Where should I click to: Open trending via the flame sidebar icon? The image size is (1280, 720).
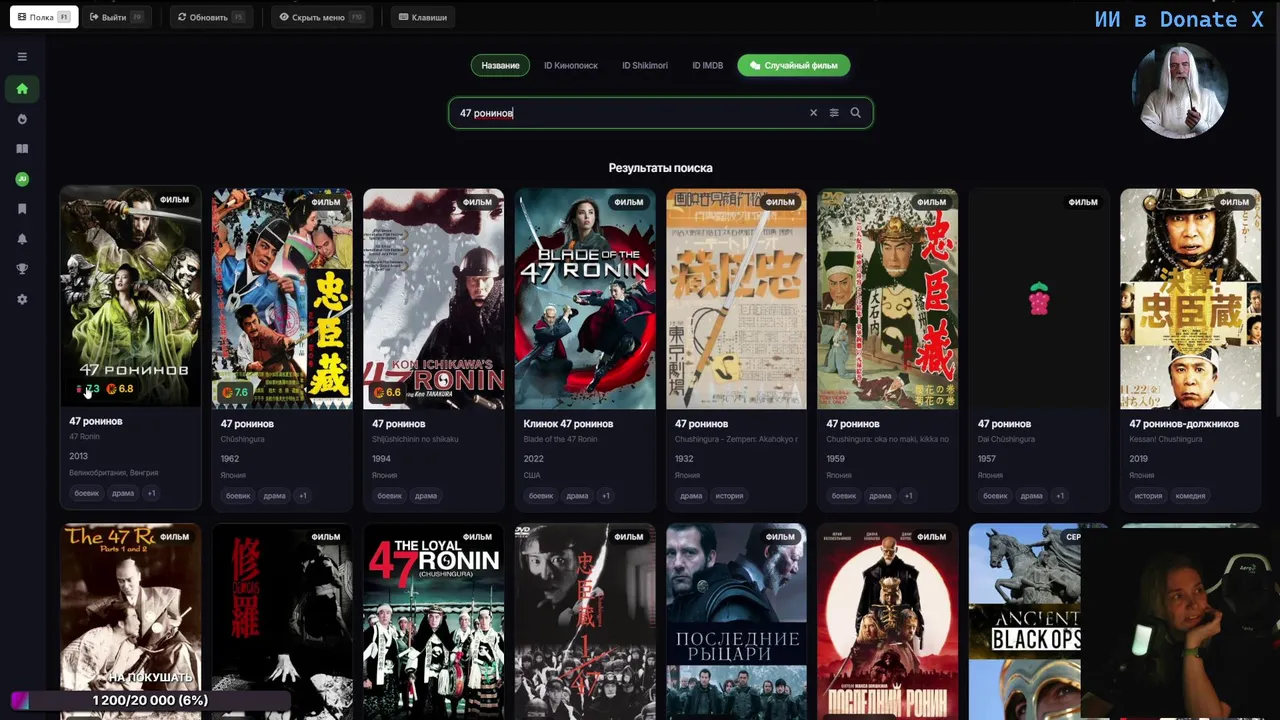point(22,119)
